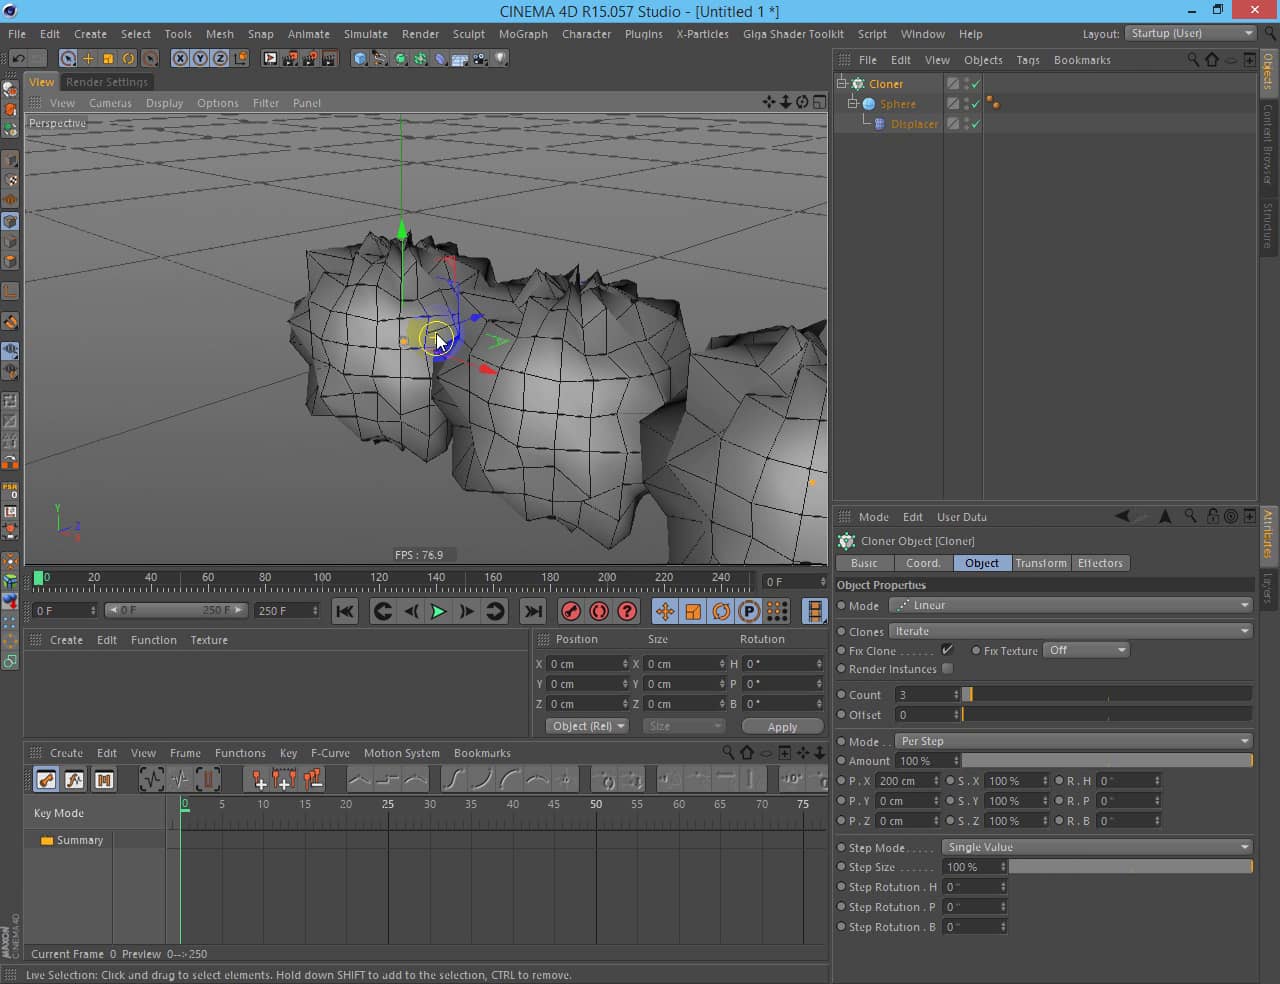This screenshot has height=984, width=1280.
Task: Switch to the Effectors tab
Action: click(1100, 563)
